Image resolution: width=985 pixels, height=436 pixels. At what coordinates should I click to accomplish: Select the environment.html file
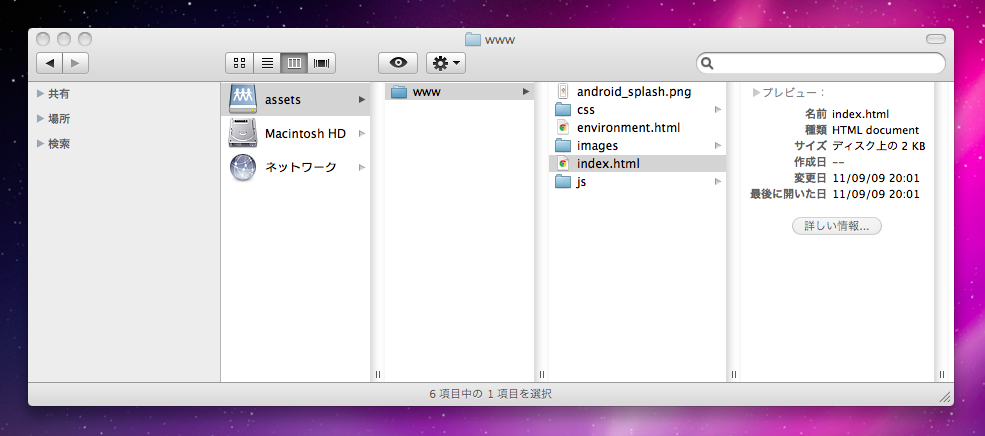[x=628, y=127]
